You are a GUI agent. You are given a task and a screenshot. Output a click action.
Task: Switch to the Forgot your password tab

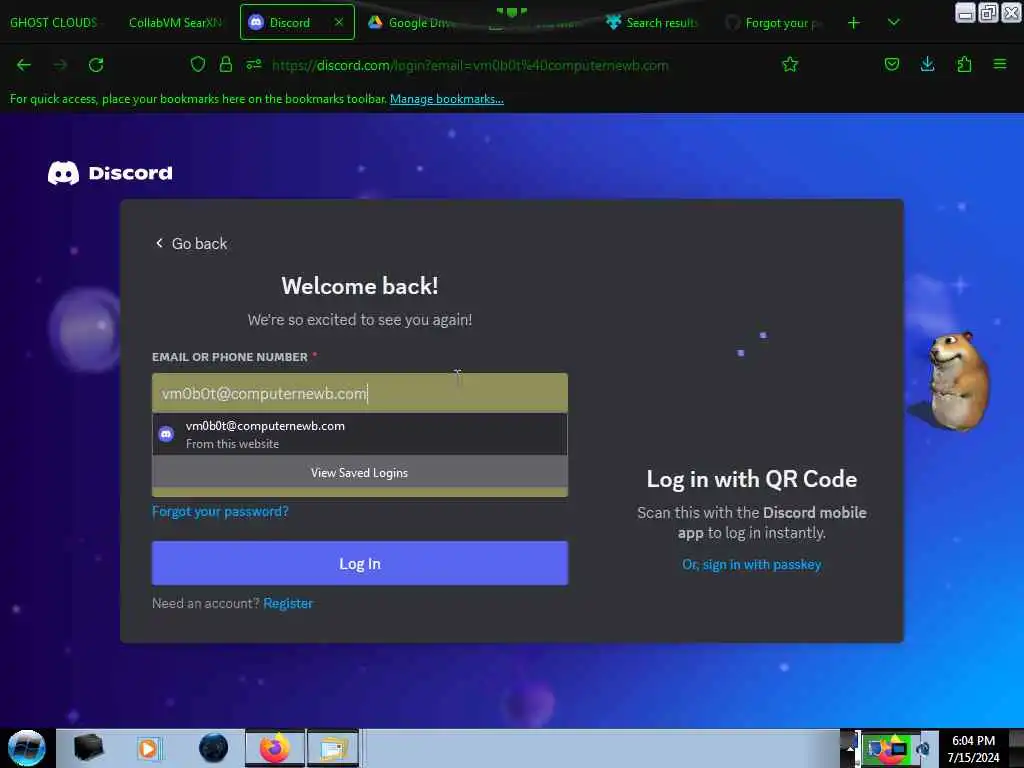tap(774, 22)
